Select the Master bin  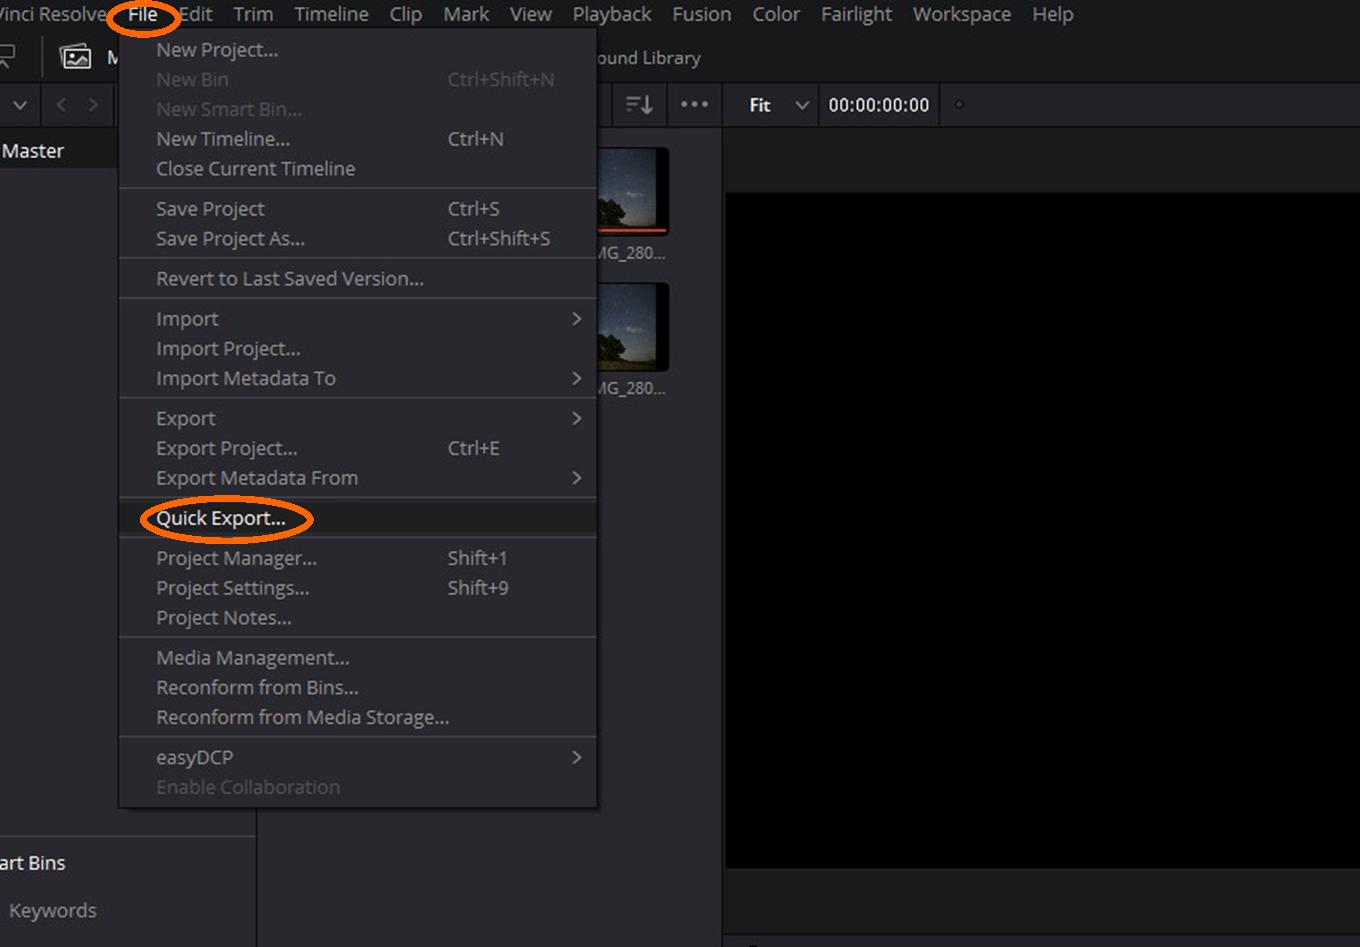tap(34, 151)
